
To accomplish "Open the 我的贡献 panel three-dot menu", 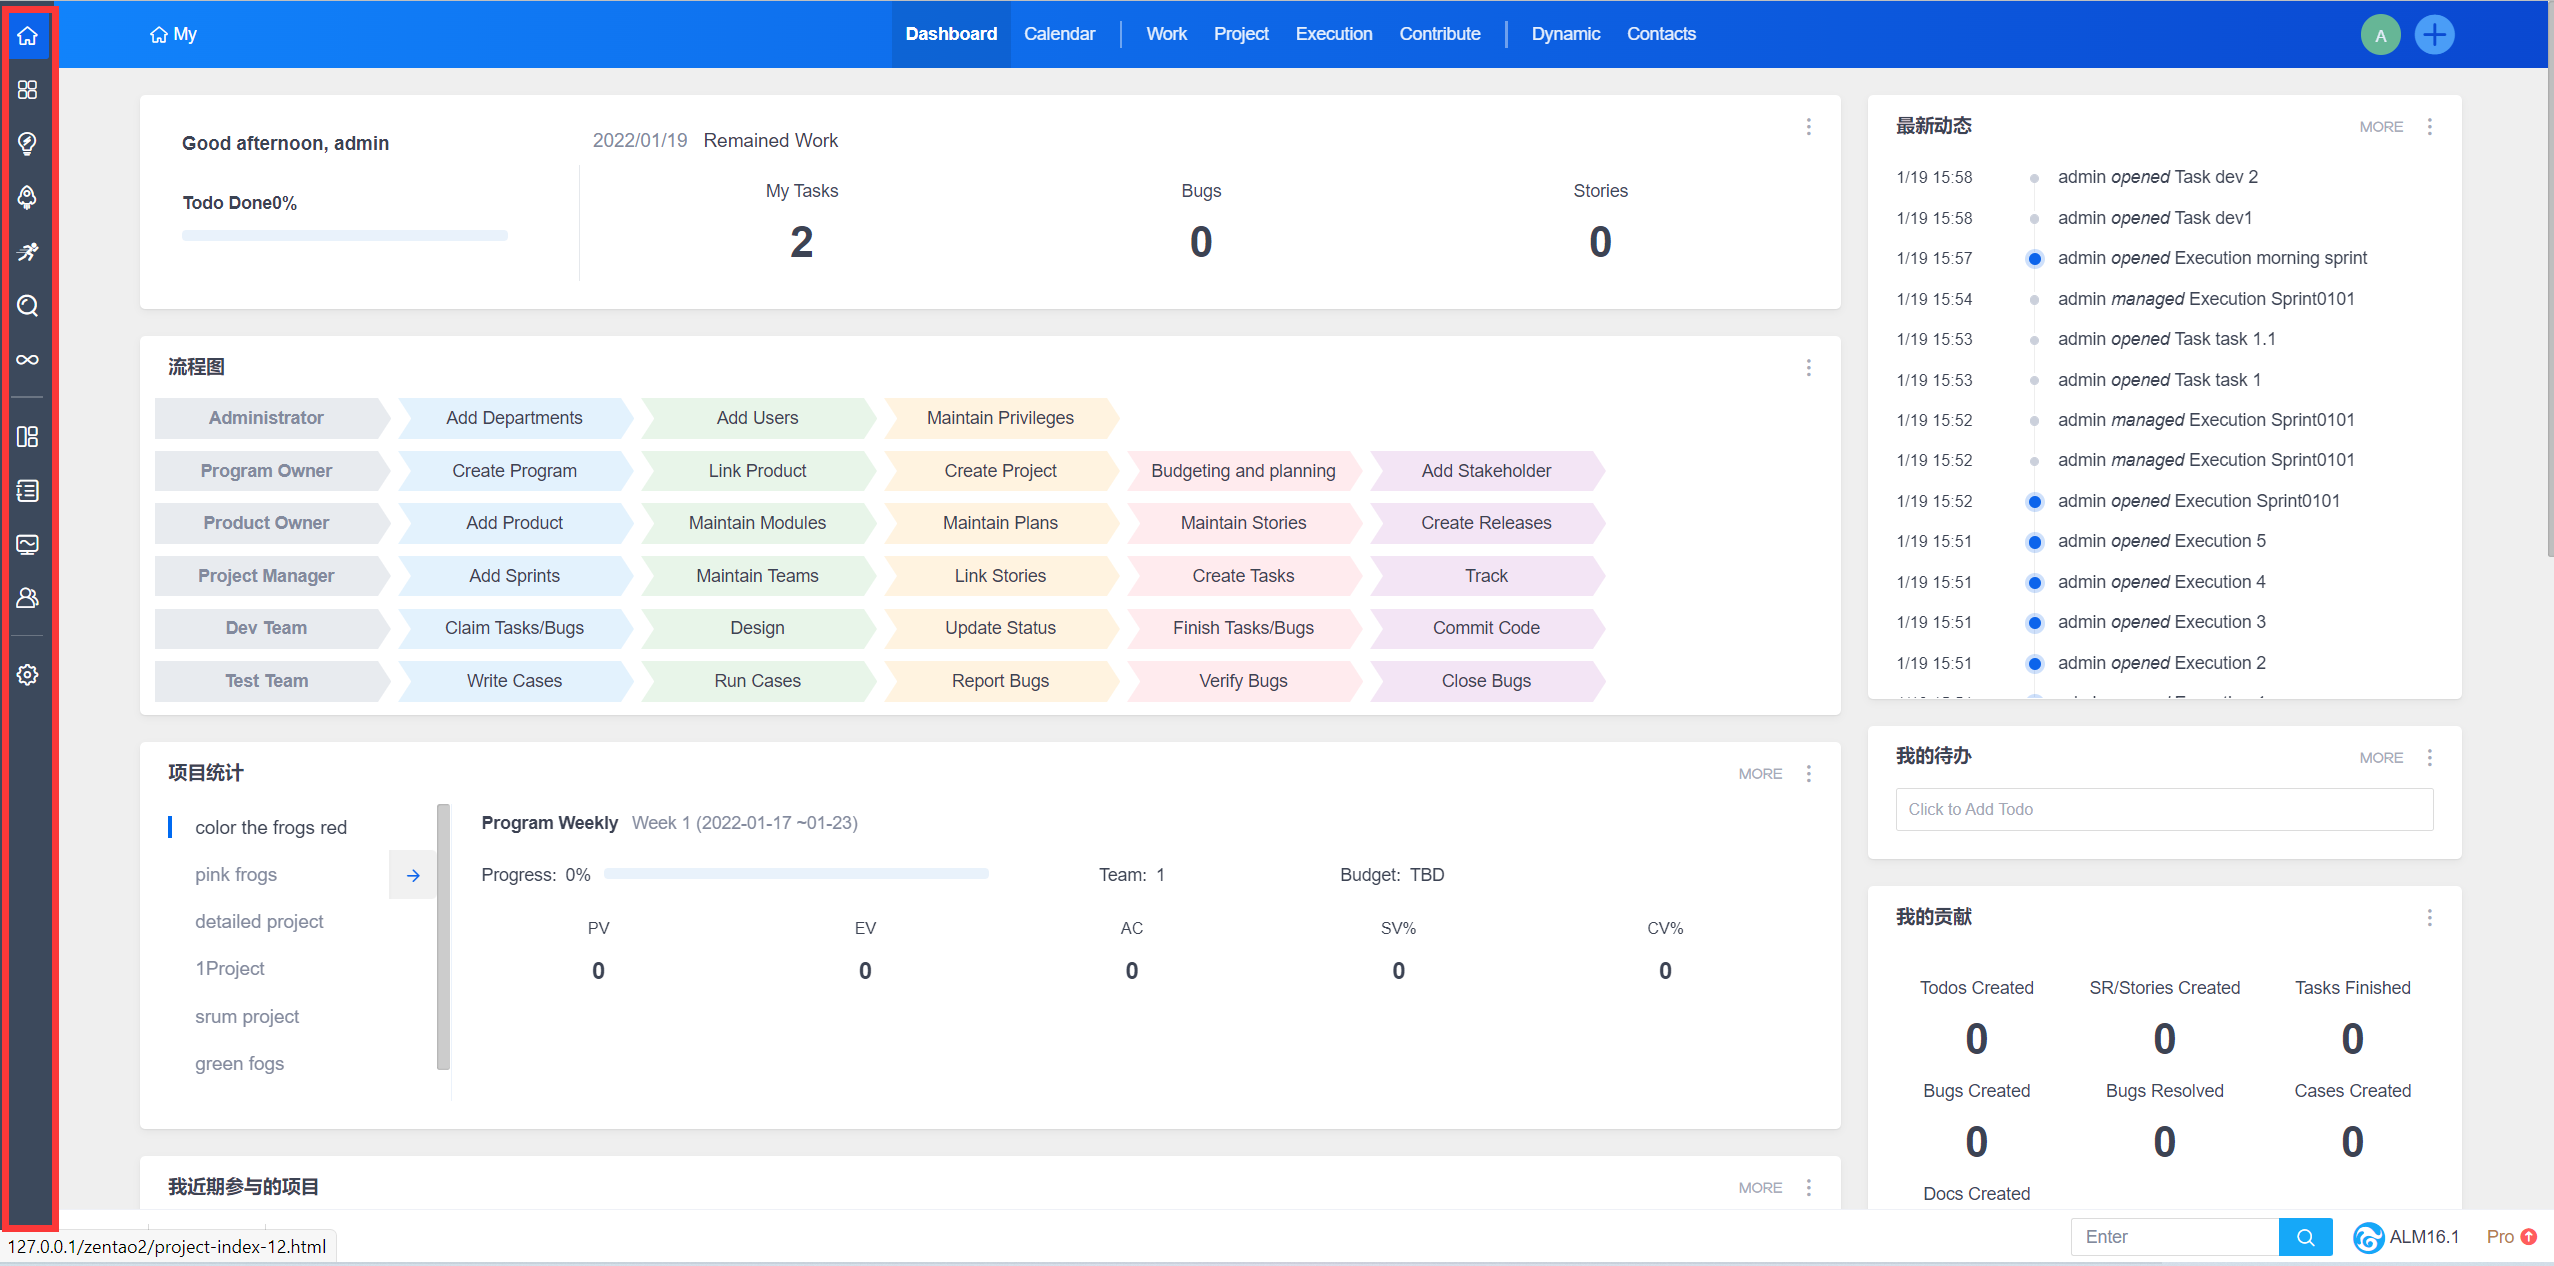I will click(x=2429, y=918).
